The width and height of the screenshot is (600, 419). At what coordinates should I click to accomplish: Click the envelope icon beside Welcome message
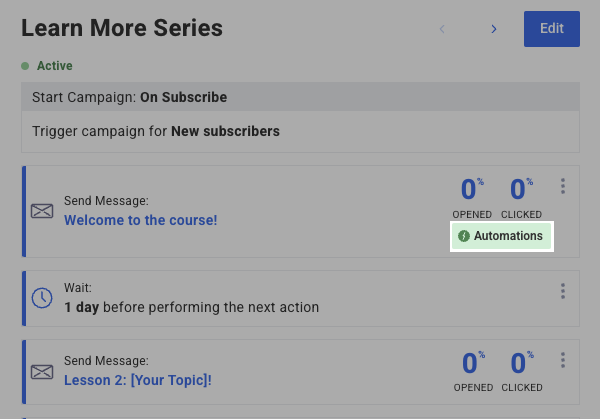tap(42, 211)
